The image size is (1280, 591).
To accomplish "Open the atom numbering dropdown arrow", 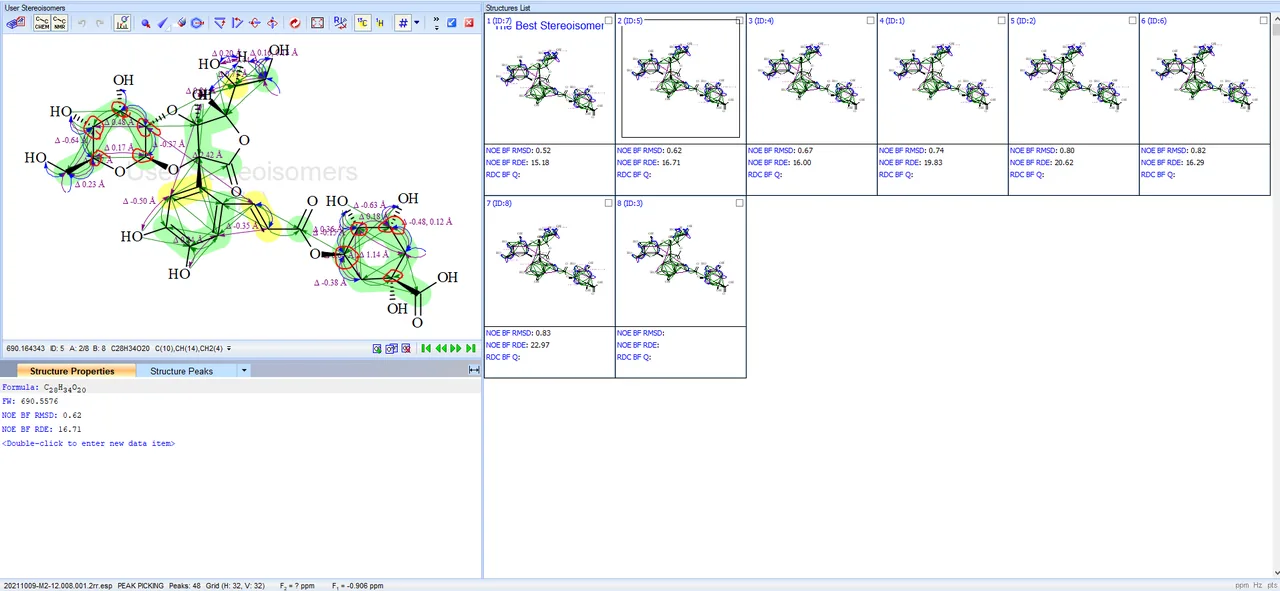I will point(416,23).
